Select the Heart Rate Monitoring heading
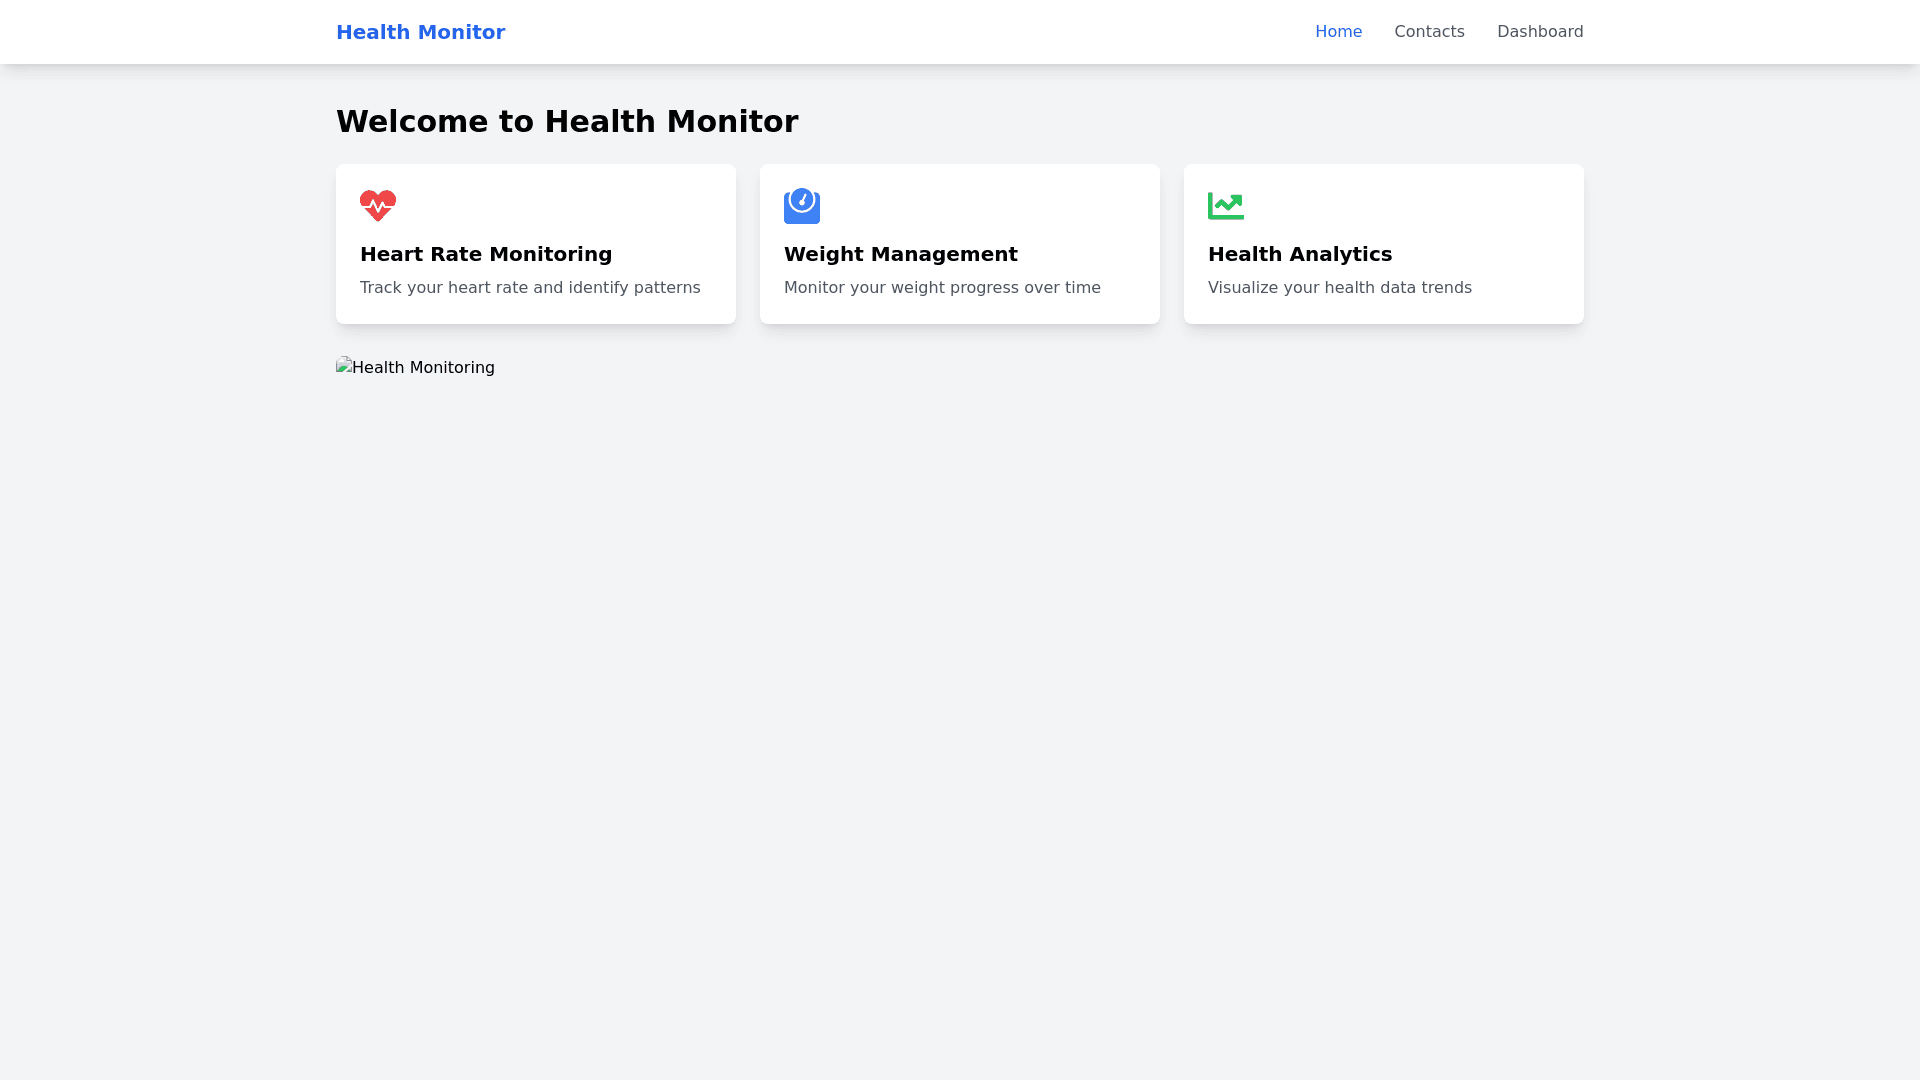The image size is (1920, 1080). pyautogui.click(x=486, y=254)
